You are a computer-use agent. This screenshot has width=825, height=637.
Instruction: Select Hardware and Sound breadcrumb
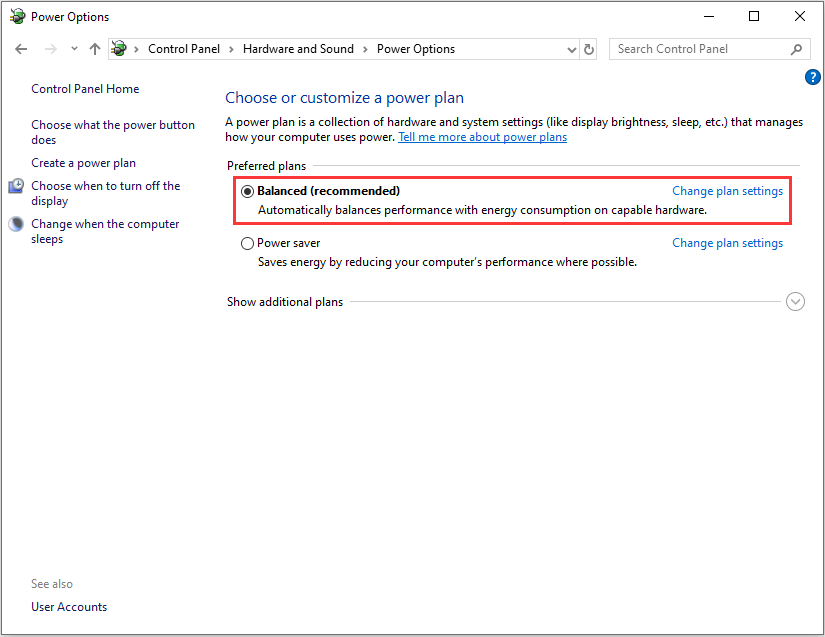coord(298,49)
